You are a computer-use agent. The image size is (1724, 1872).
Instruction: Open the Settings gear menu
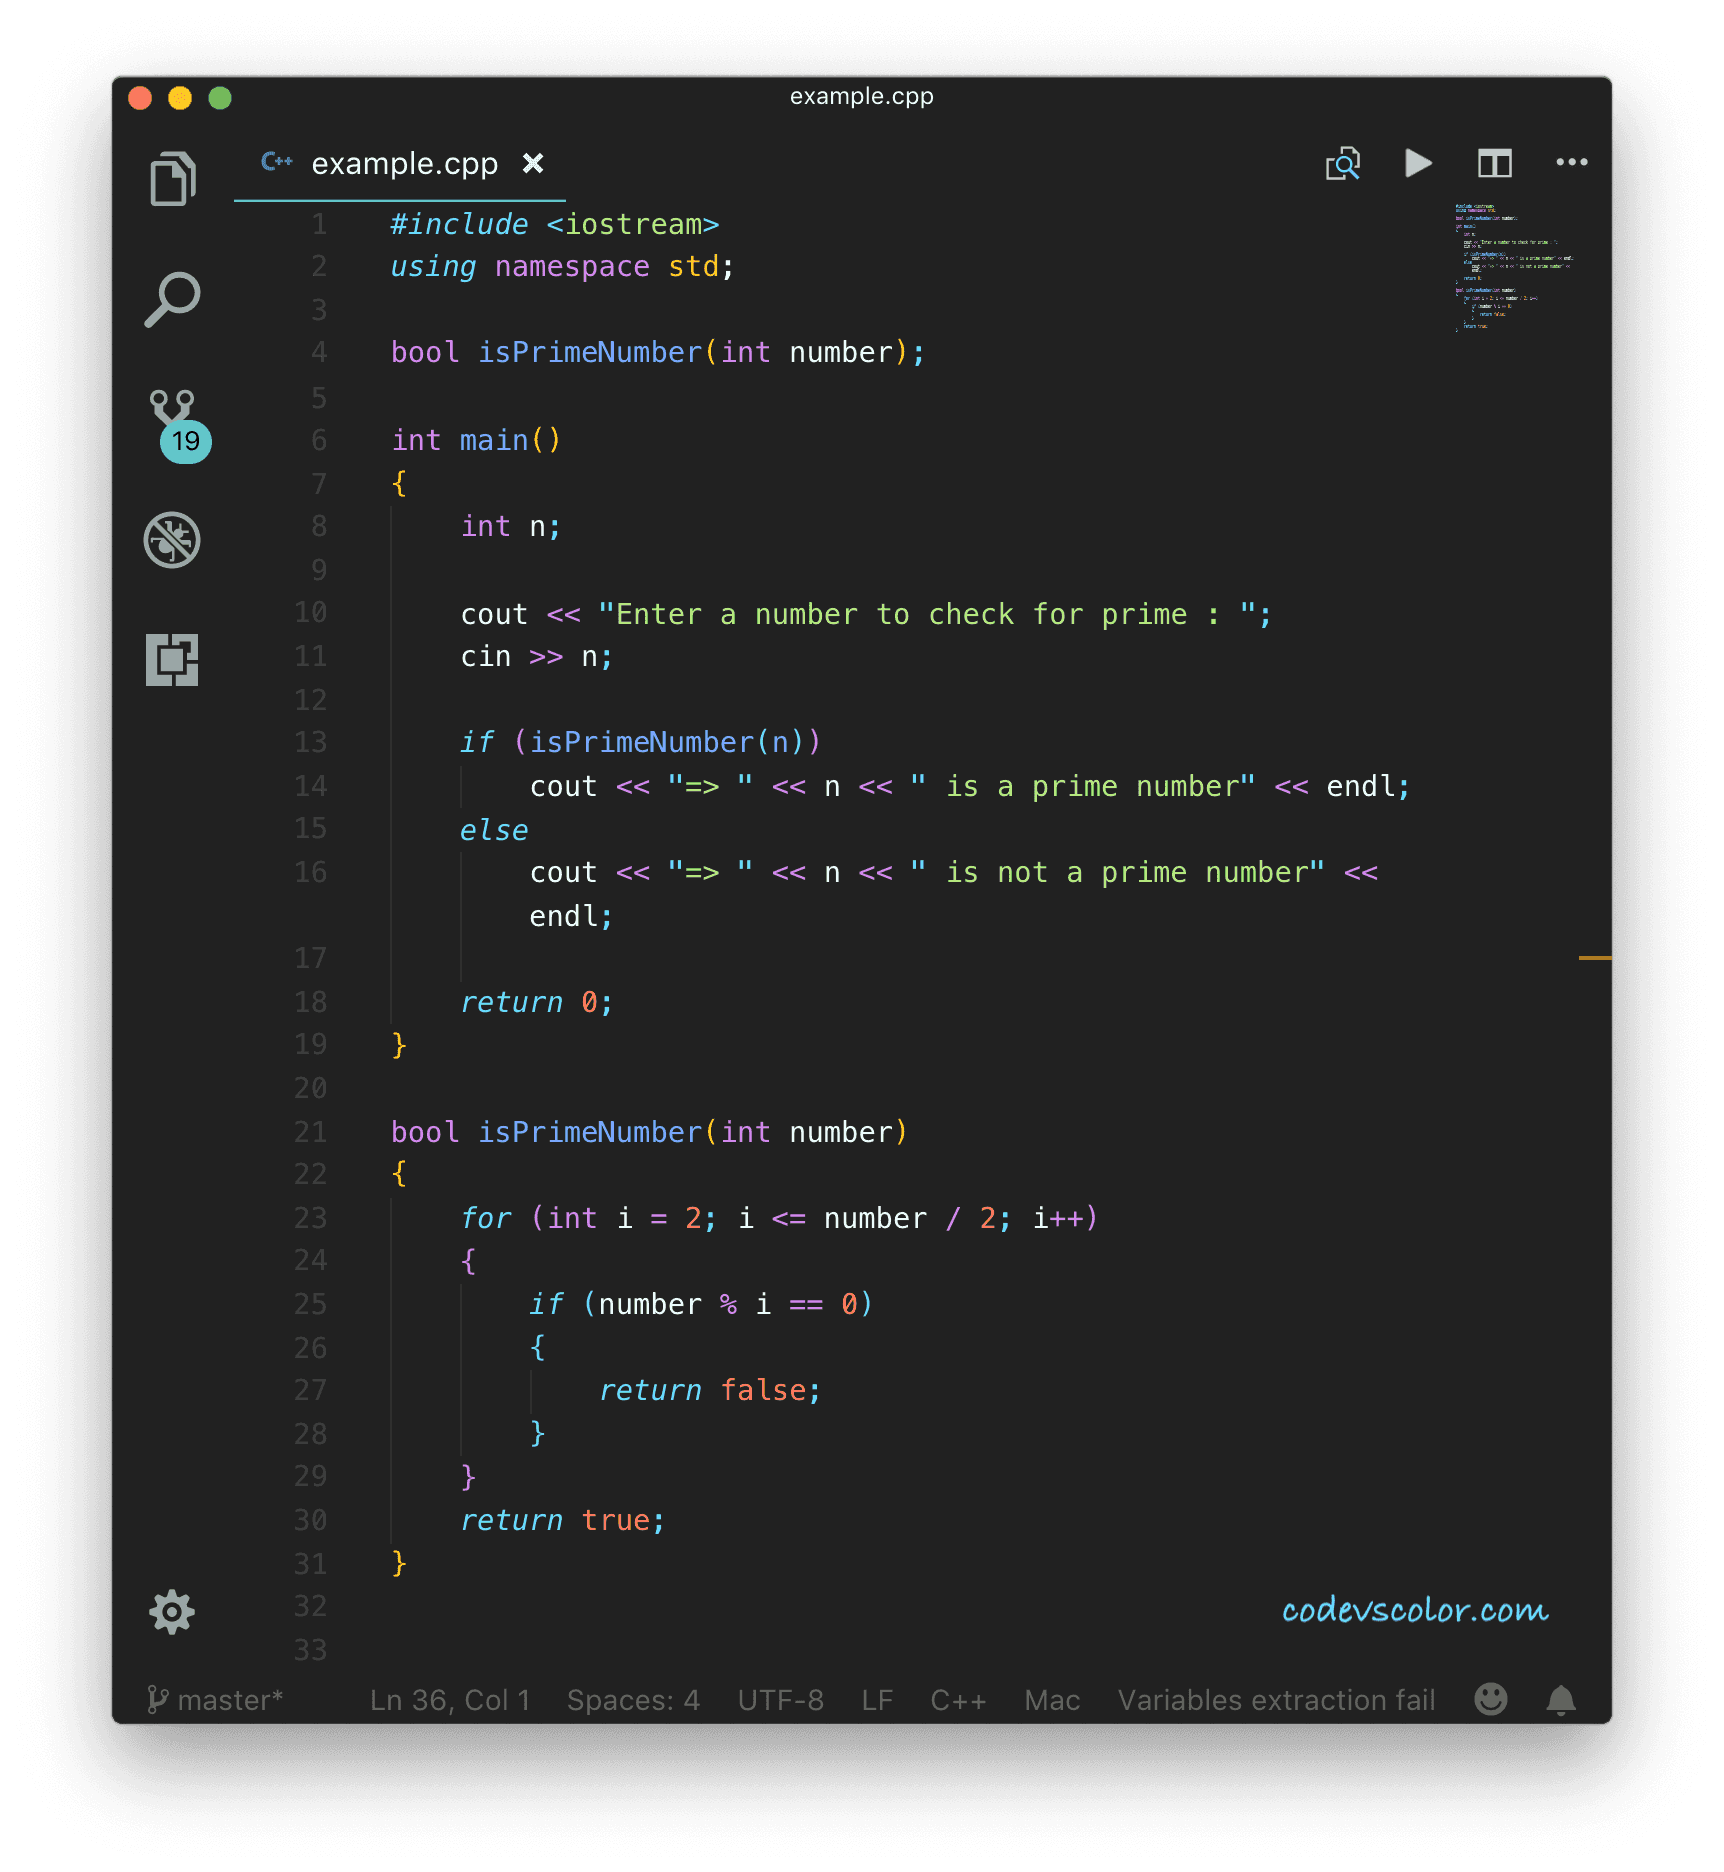click(172, 1612)
